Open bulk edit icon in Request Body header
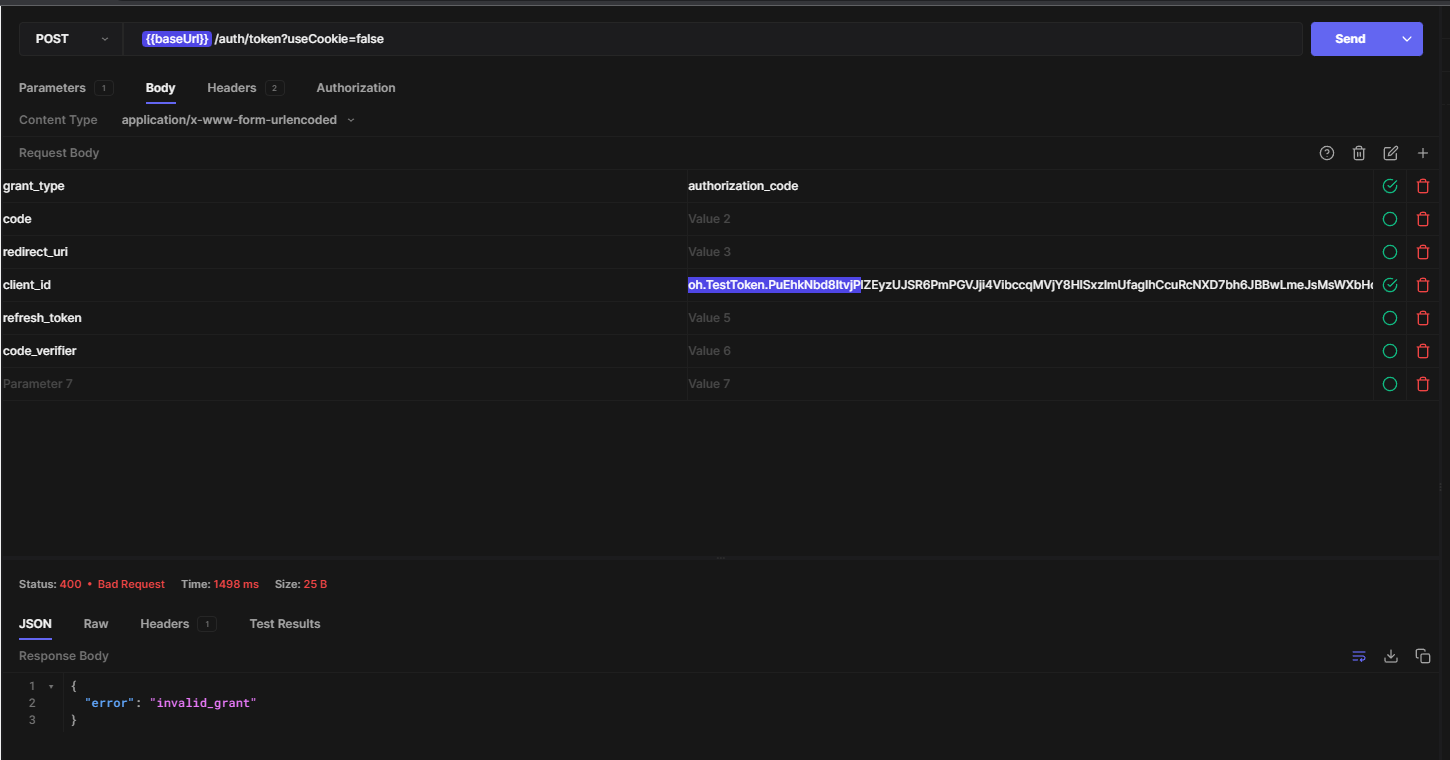 click(1391, 153)
